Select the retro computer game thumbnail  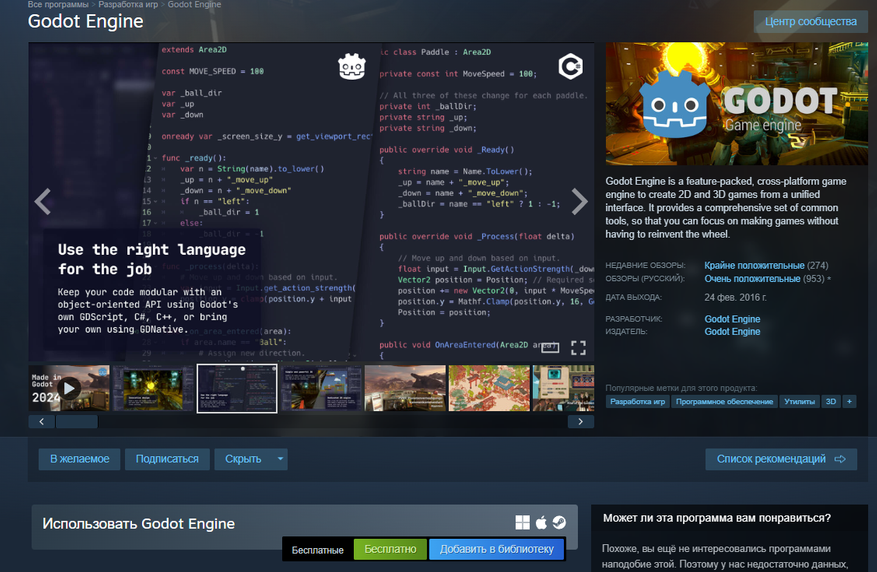(563, 388)
